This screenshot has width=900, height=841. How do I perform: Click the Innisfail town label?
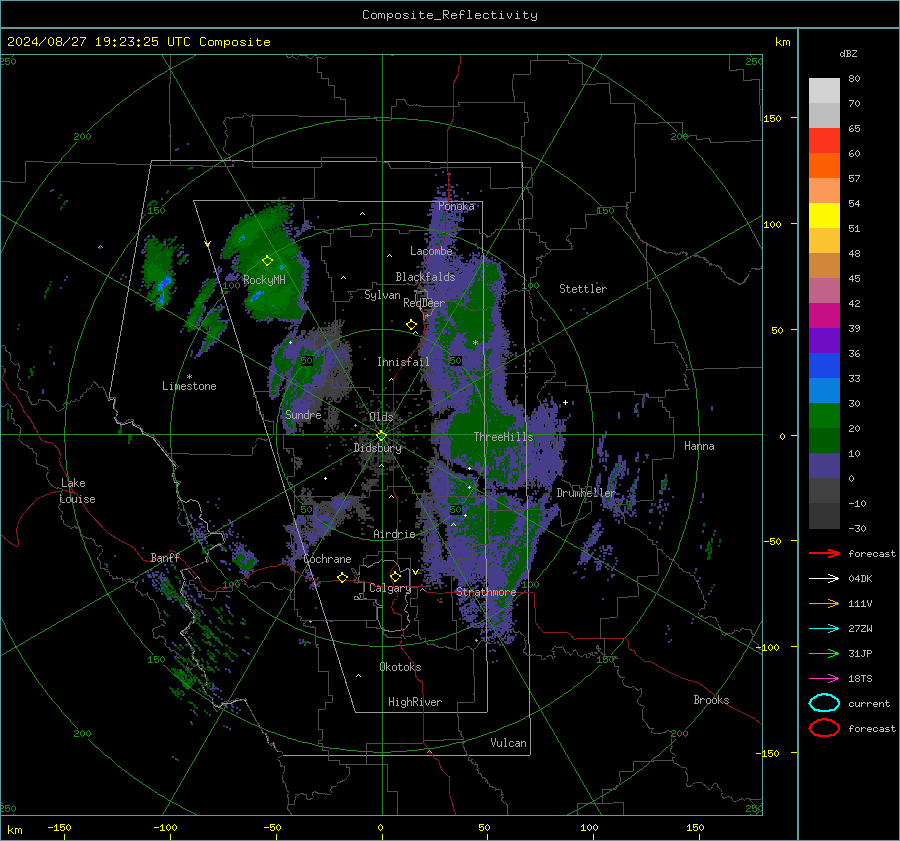coord(403,362)
